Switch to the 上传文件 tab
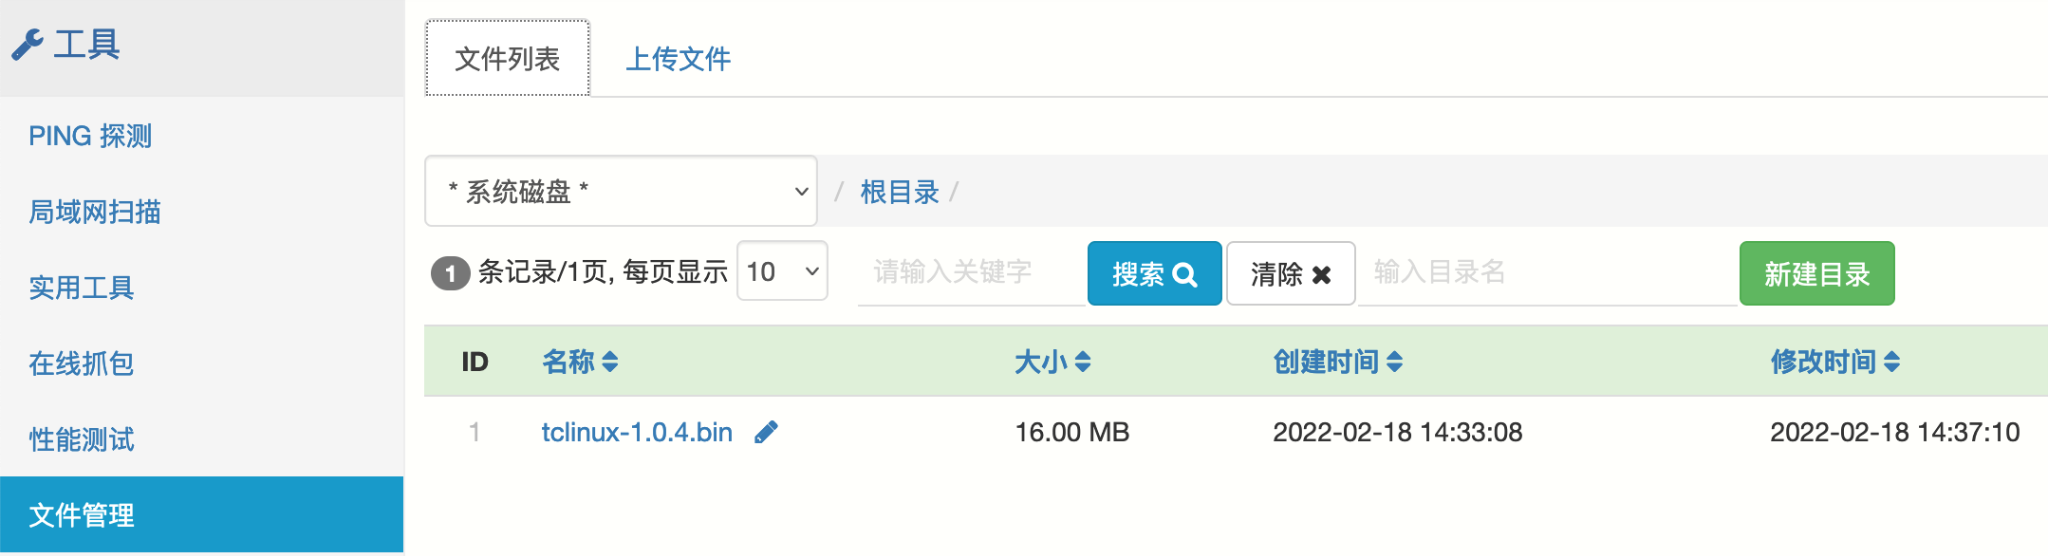Viewport: 2048px width, 556px height. click(x=678, y=59)
